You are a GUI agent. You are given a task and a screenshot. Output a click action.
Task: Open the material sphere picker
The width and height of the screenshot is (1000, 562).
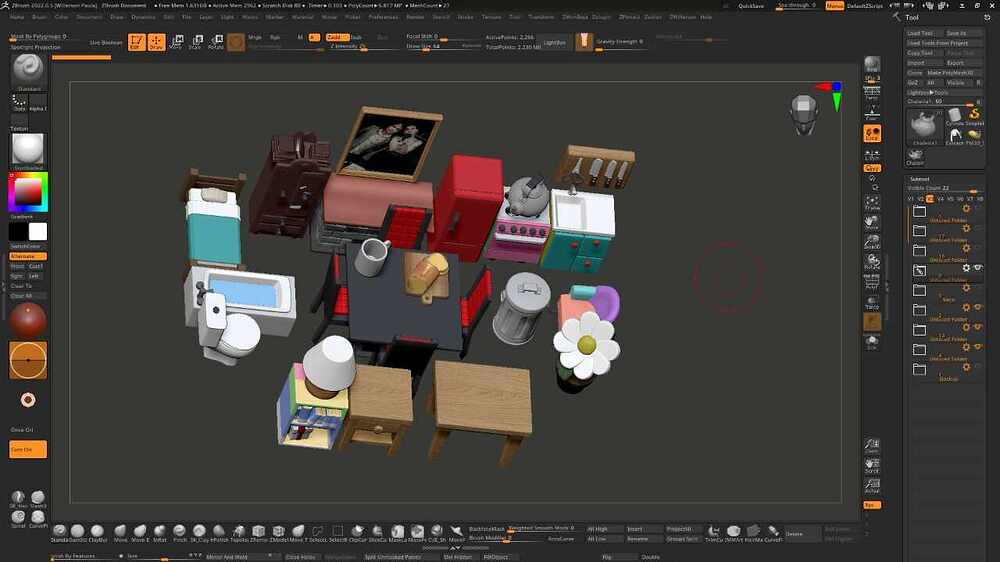pos(28,149)
